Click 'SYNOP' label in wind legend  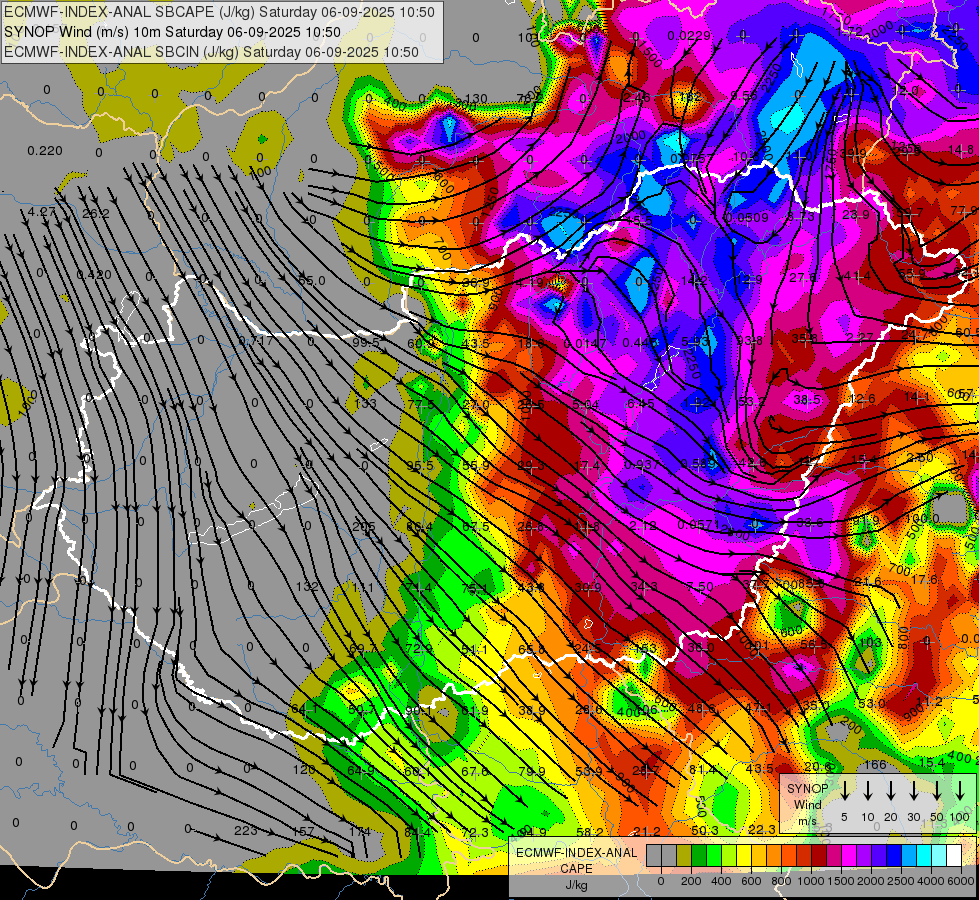[807, 788]
